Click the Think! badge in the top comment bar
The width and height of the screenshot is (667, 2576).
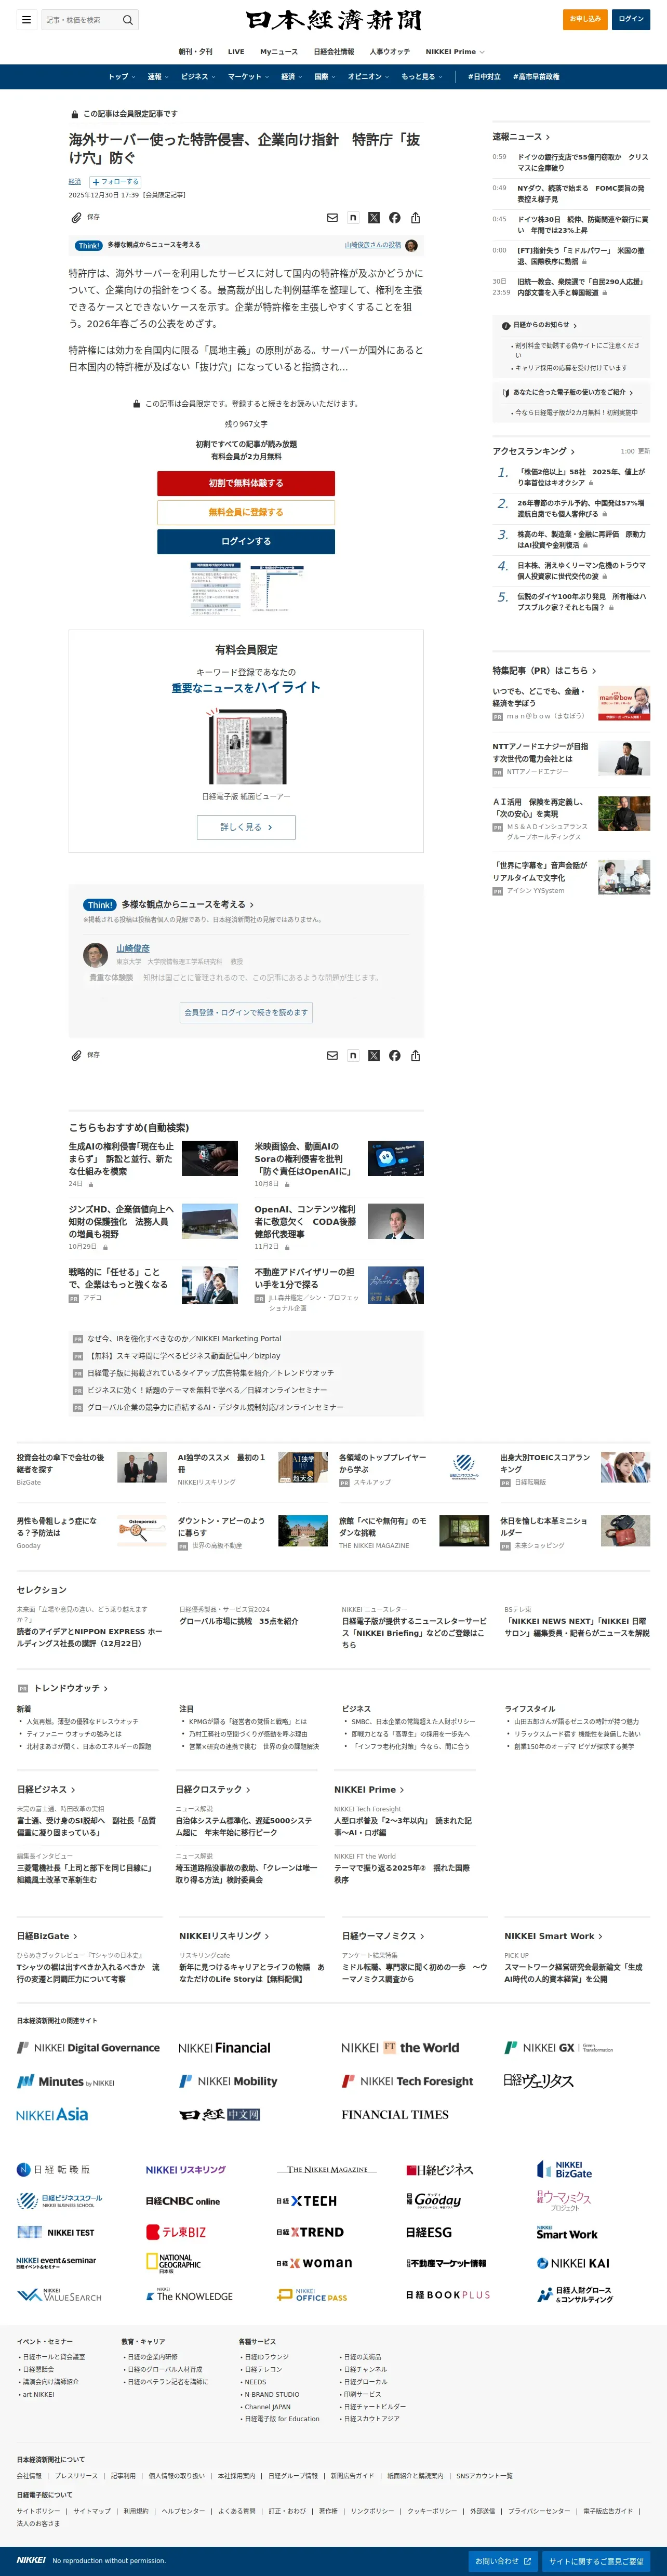(89, 245)
